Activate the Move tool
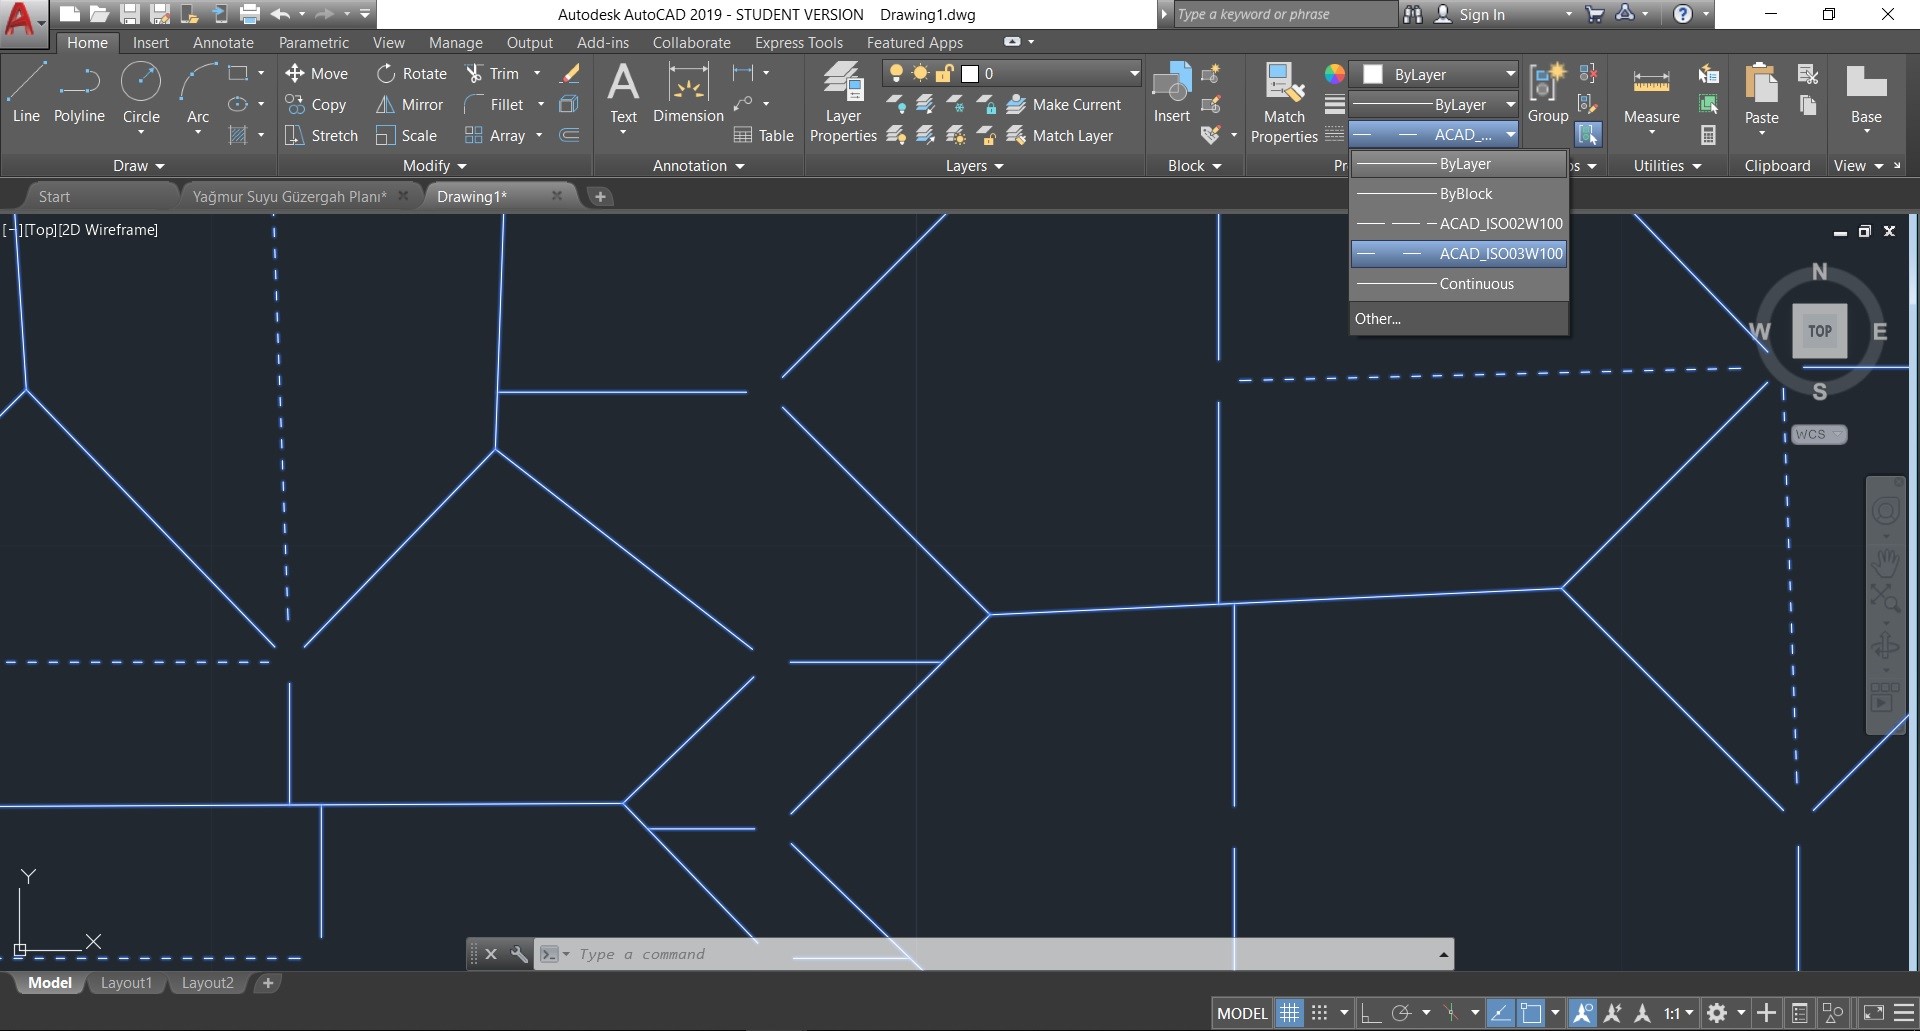1920x1031 pixels. click(x=318, y=73)
